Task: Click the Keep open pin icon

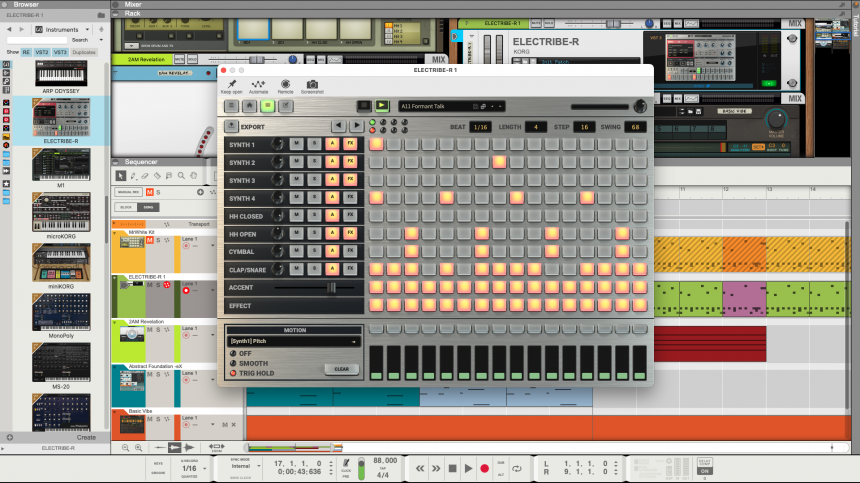Action: [x=231, y=85]
